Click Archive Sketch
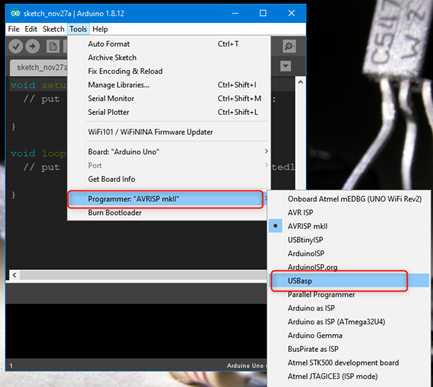Image resolution: width=433 pixels, height=387 pixels. click(168, 58)
